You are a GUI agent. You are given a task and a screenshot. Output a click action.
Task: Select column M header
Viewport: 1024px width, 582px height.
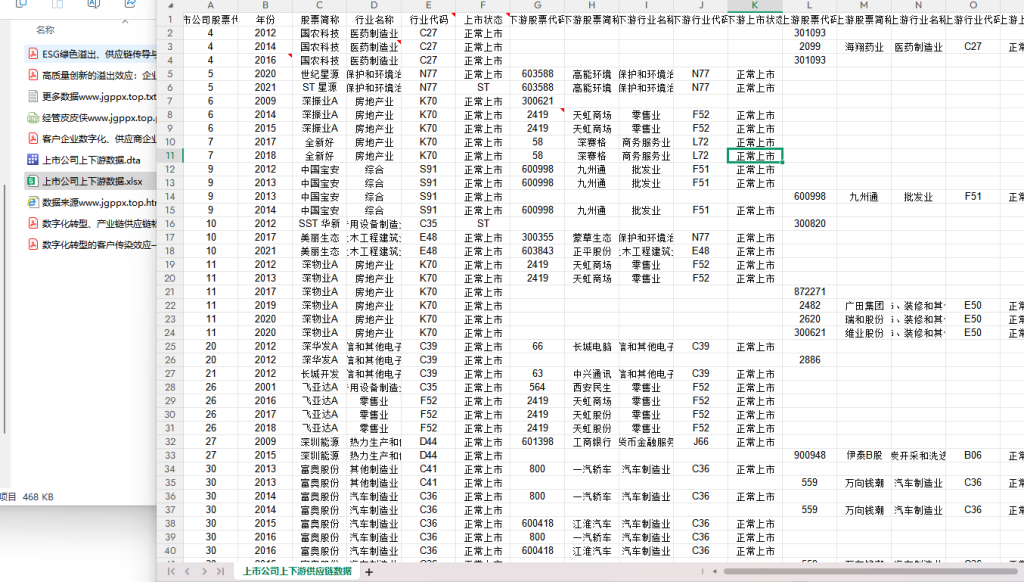coord(864,5)
